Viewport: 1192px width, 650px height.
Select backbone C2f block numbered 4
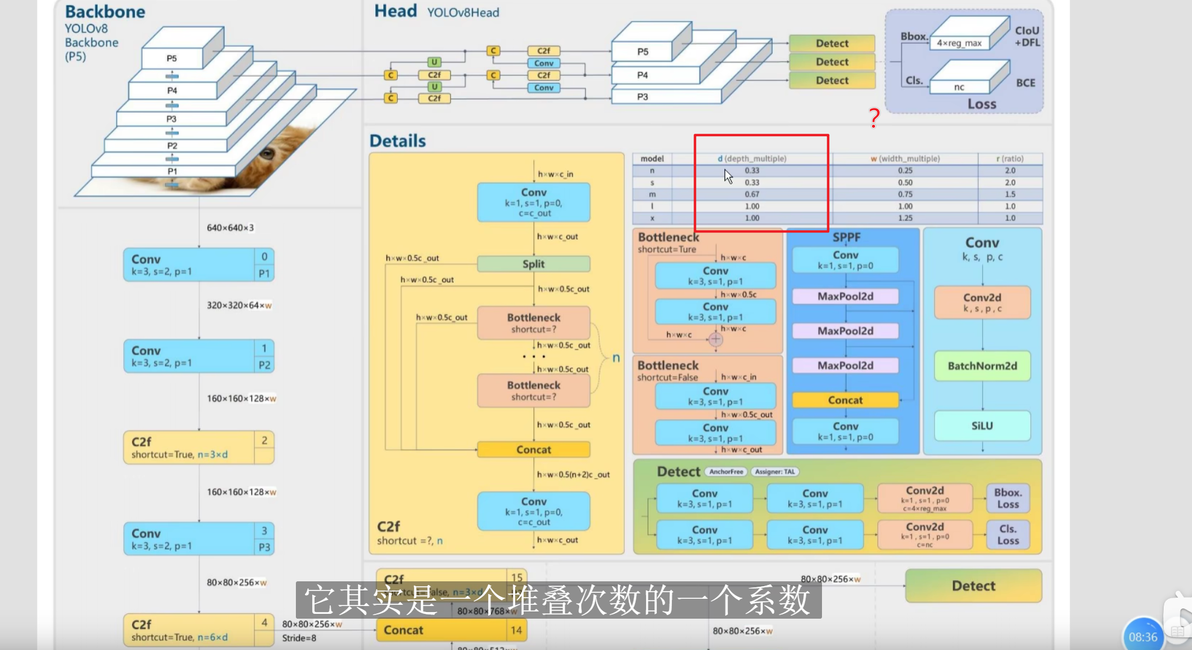[x=198, y=630]
